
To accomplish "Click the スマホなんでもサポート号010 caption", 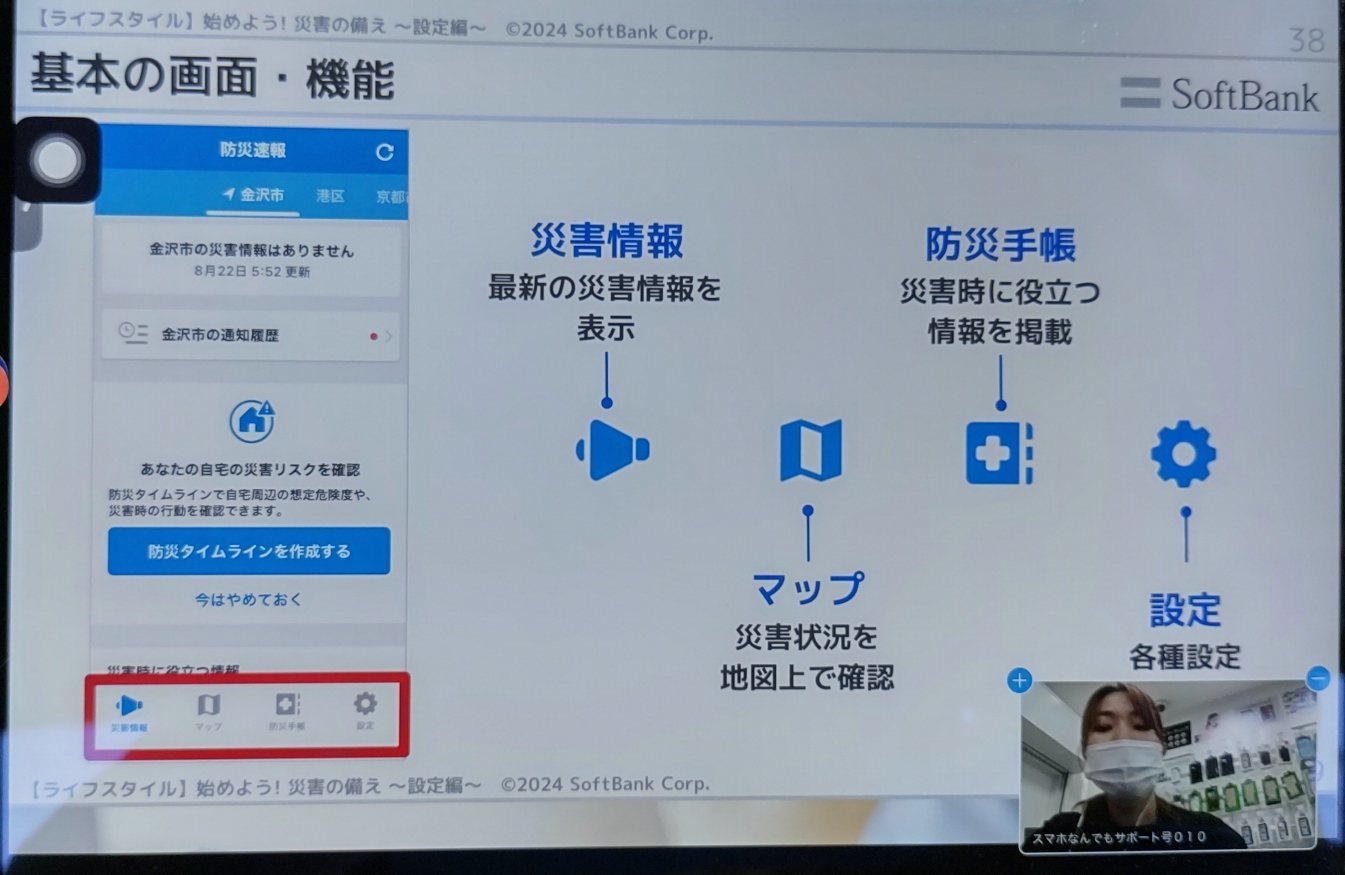I will tap(1119, 837).
